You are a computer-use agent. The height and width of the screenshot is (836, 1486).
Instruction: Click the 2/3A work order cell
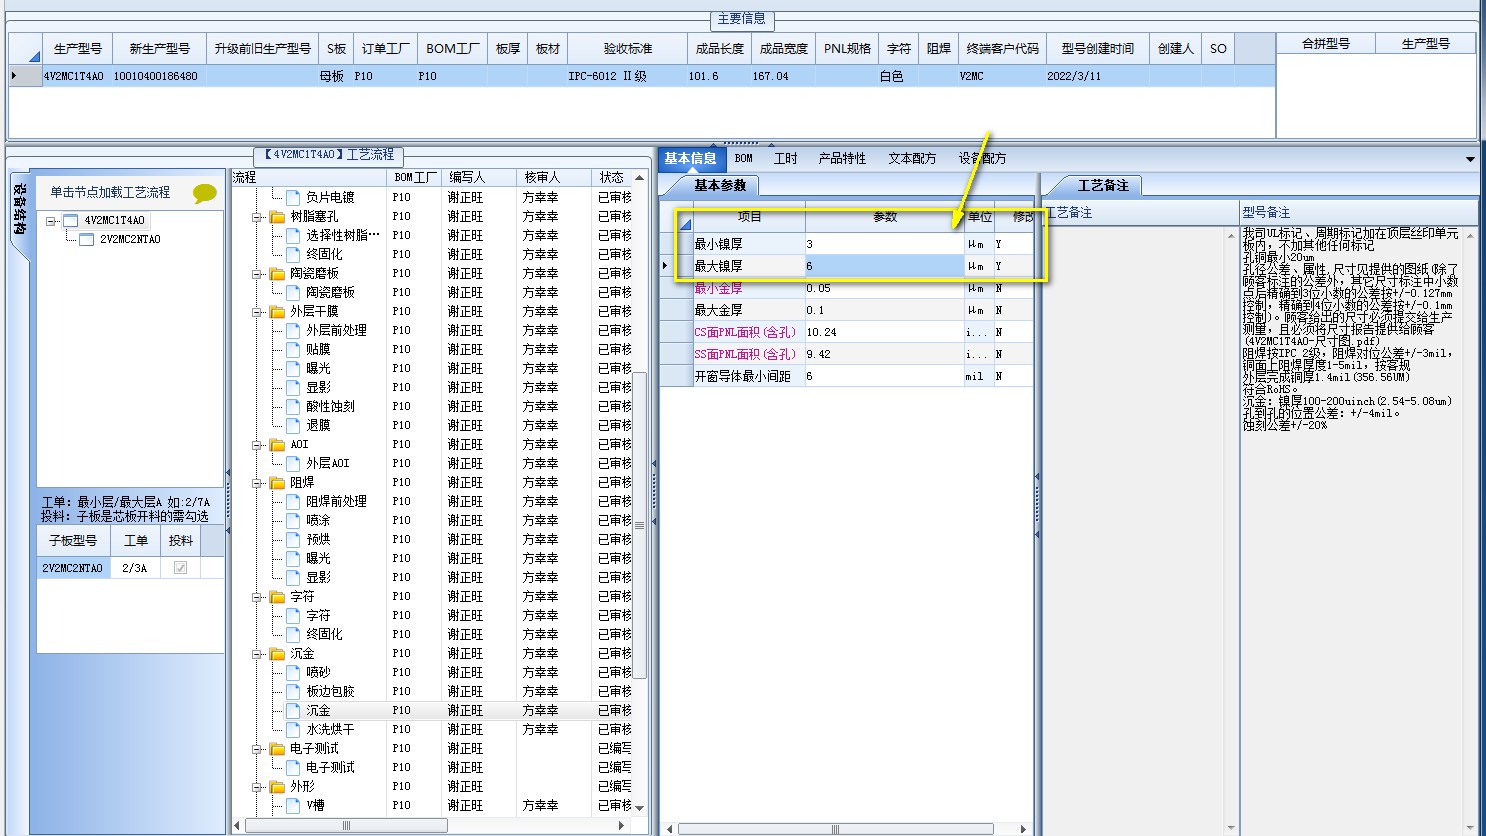pyautogui.click(x=135, y=568)
